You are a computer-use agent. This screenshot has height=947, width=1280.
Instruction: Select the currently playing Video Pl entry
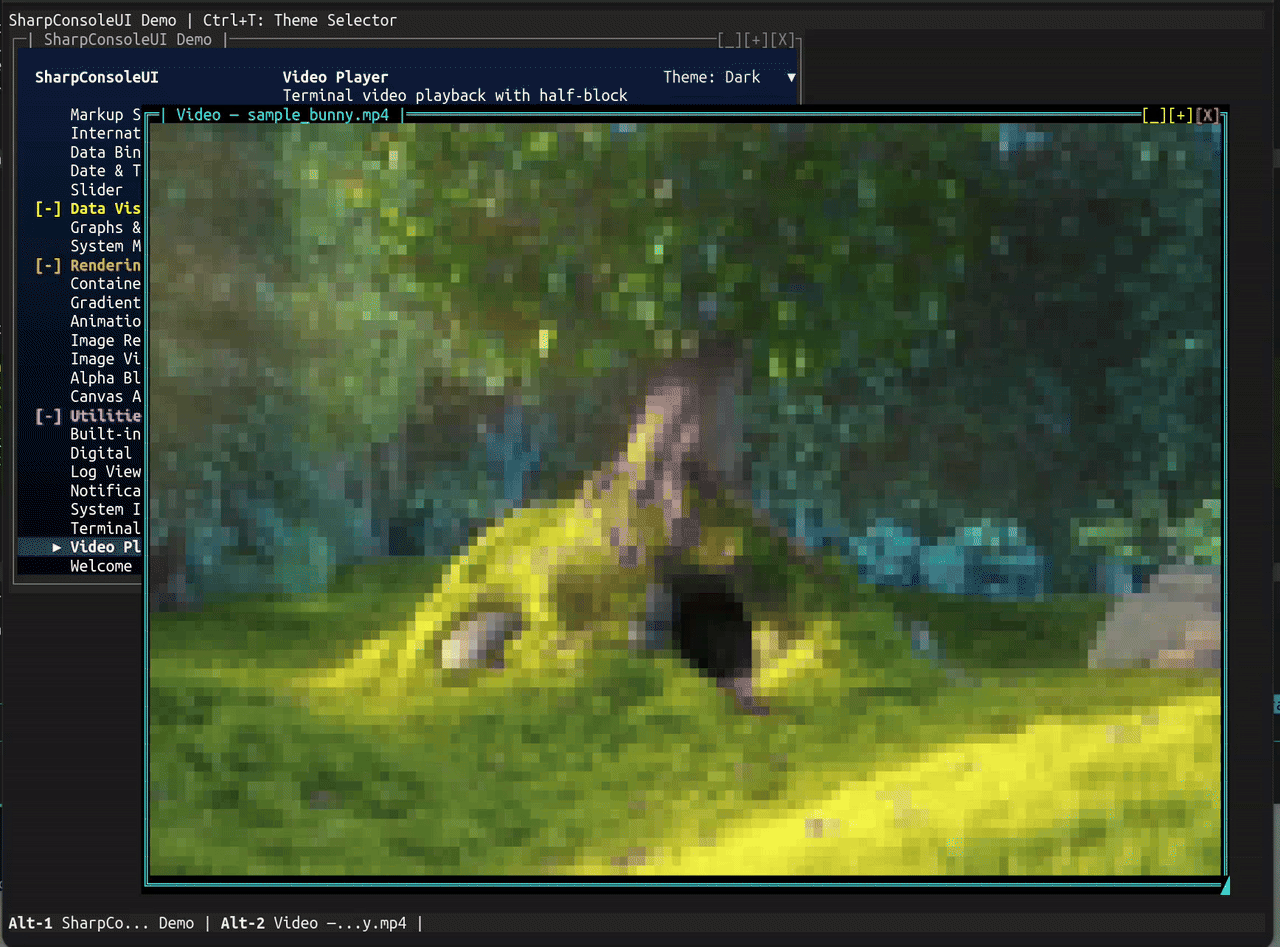point(105,546)
